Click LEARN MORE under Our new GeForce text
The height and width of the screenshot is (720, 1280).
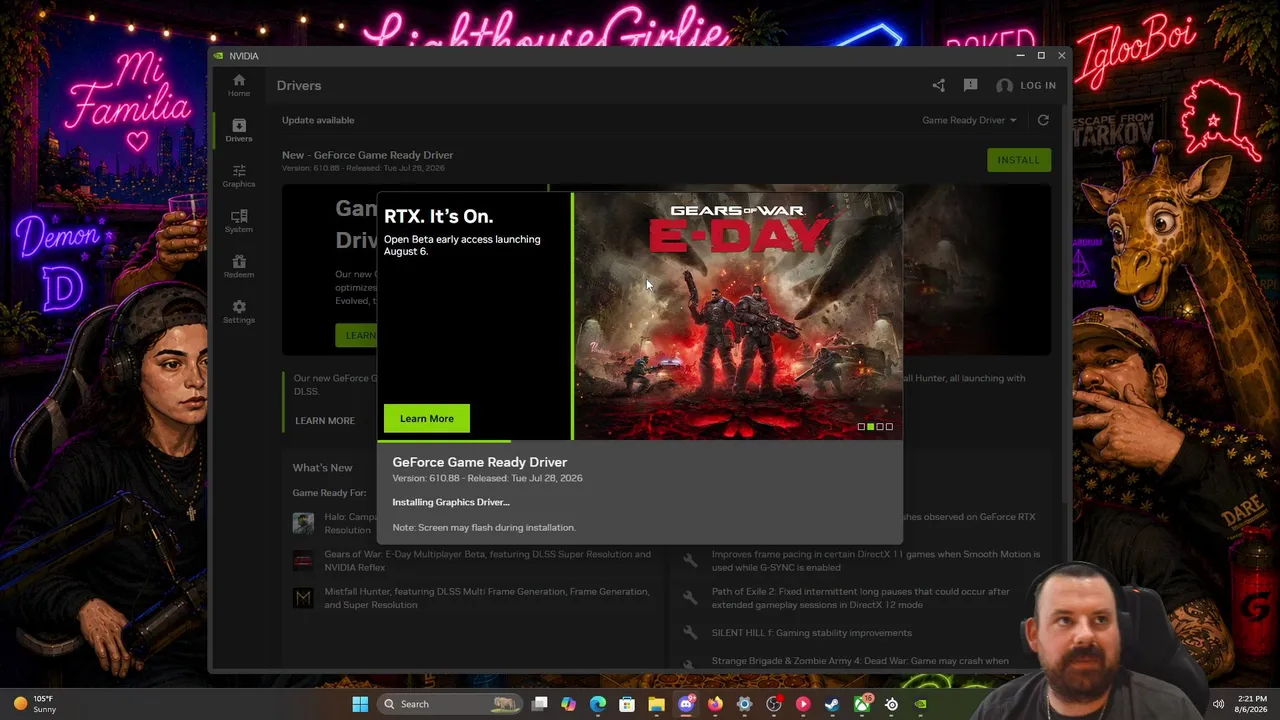tap(325, 421)
